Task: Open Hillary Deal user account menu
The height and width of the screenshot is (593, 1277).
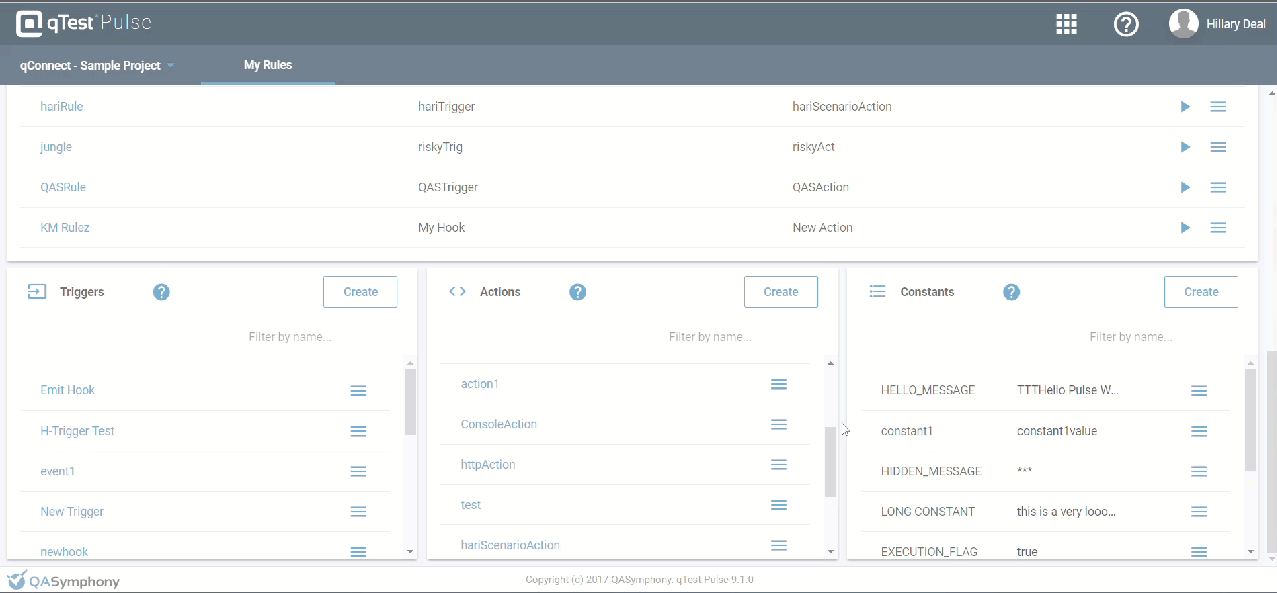Action: pos(1215,24)
